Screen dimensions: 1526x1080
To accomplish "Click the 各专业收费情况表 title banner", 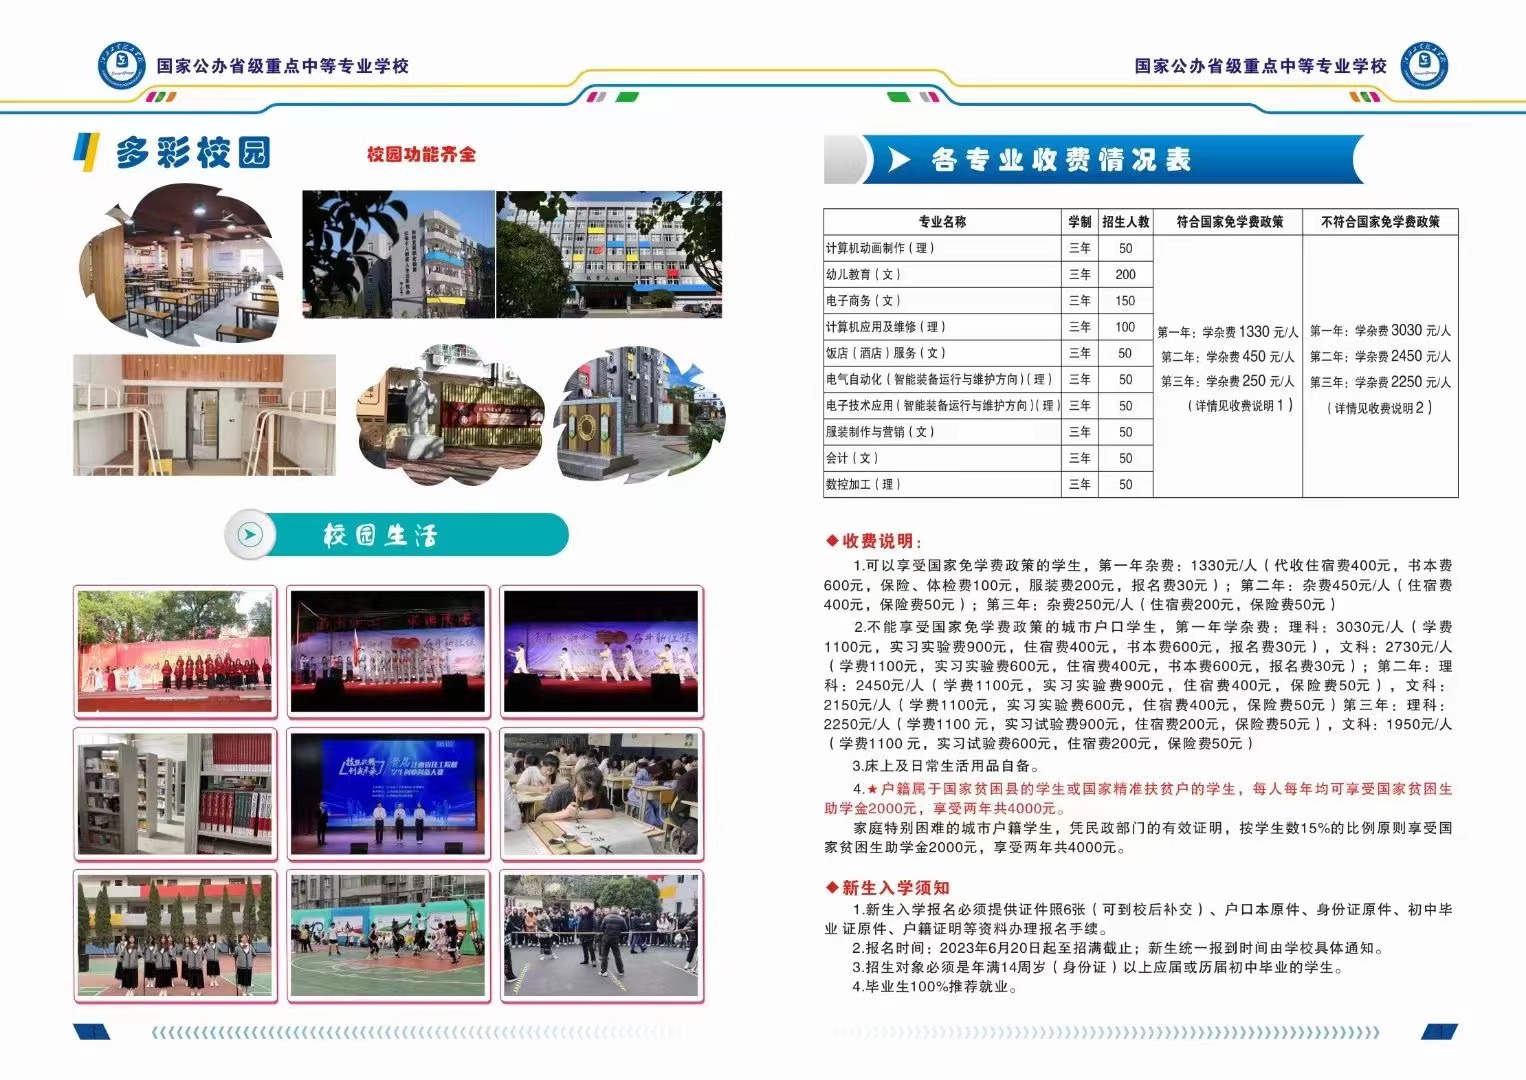I will (1060, 160).
